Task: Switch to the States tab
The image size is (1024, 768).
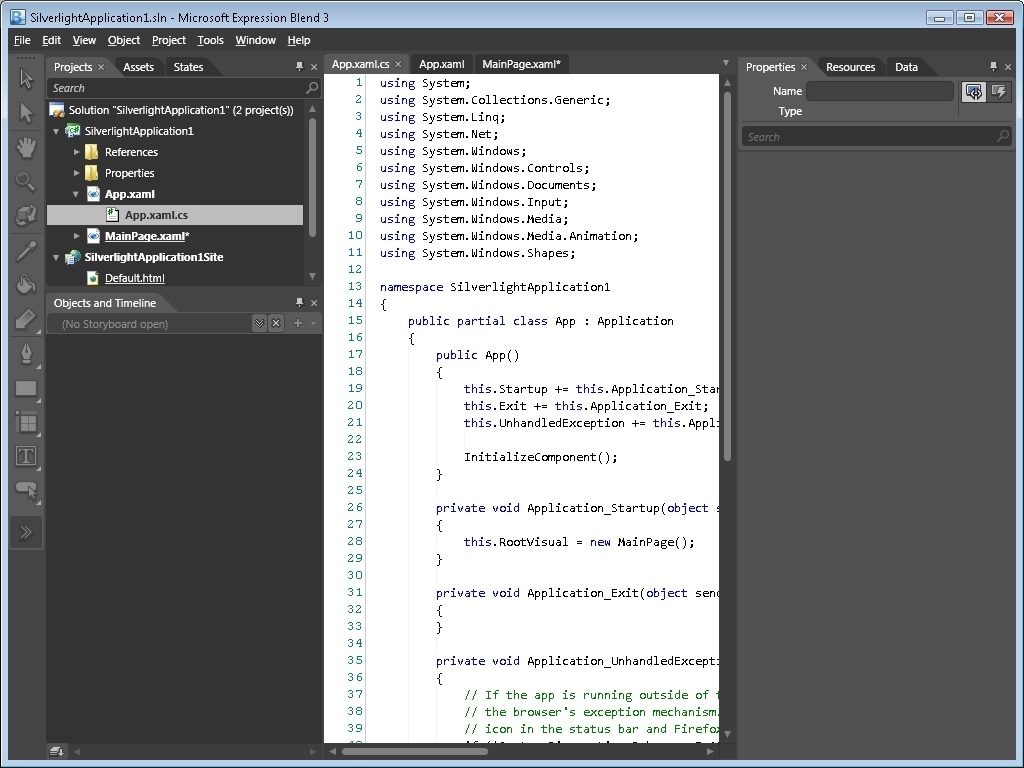Action: coord(188,67)
